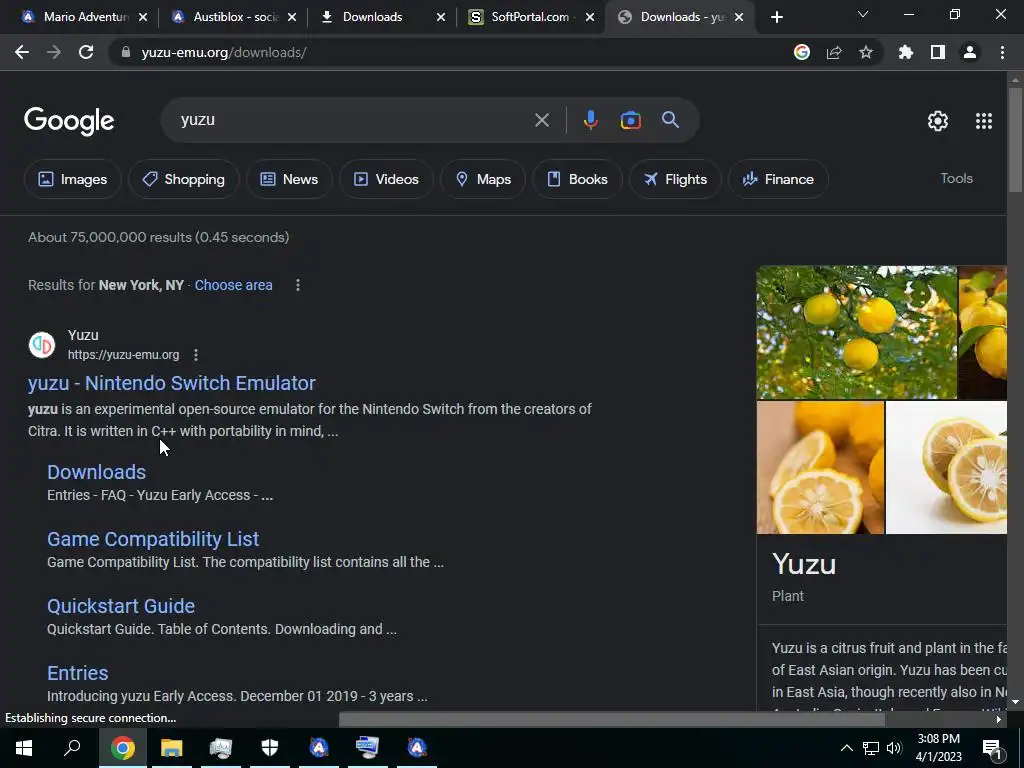Open the halved yuzu on white thumbnail
This screenshot has width=1024, height=768.
tap(946, 467)
